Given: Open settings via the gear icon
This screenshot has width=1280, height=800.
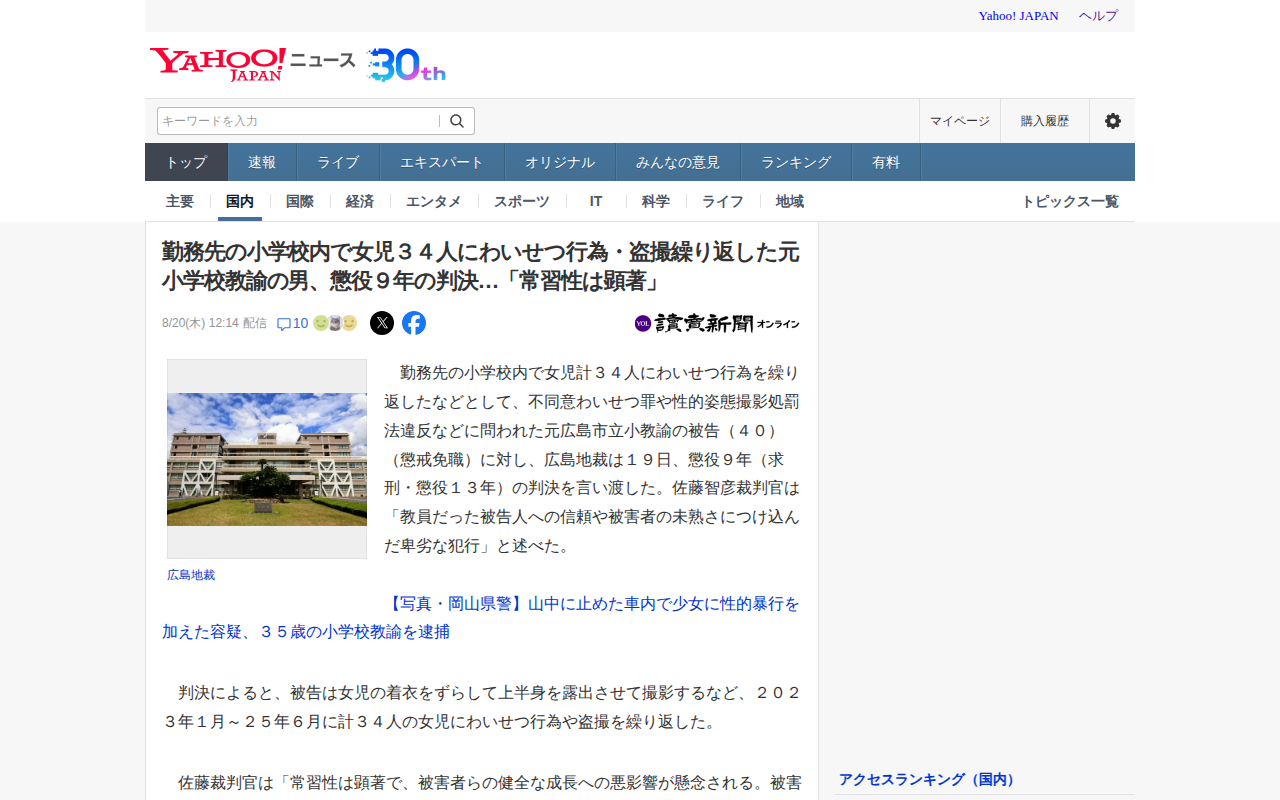Looking at the screenshot, I should (1113, 121).
